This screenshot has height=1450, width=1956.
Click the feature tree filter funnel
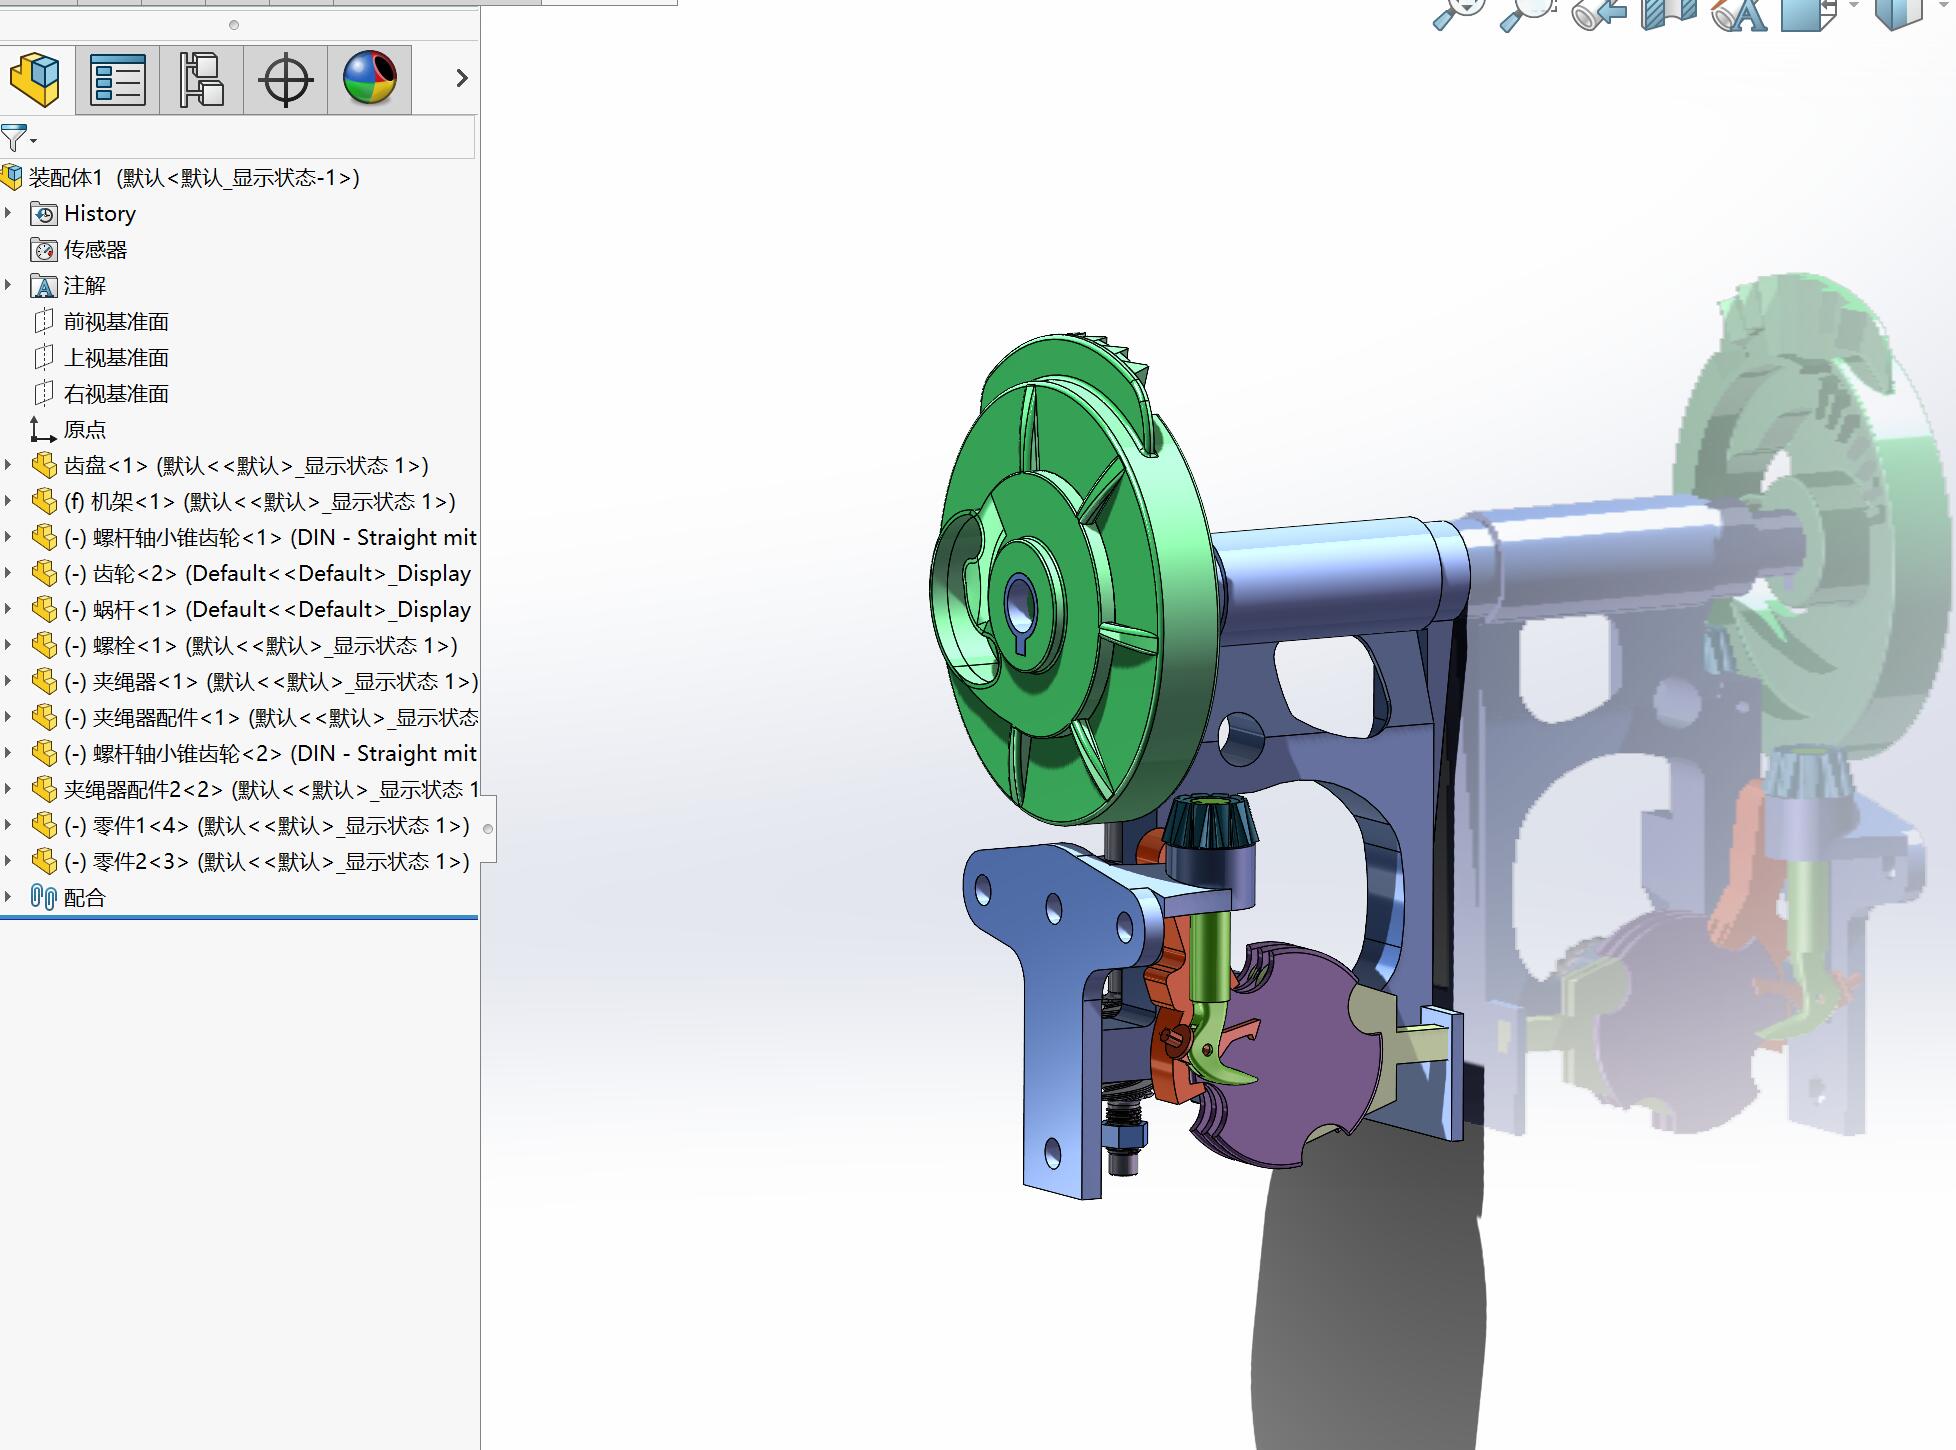click(16, 138)
